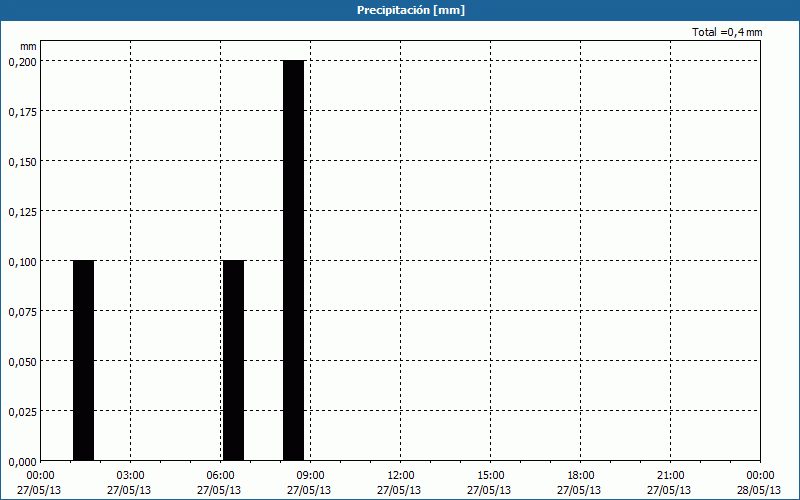This screenshot has width=800, height=500.
Task: Click the 21:00 27/05/13 time label
Action: [x=669, y=483]
